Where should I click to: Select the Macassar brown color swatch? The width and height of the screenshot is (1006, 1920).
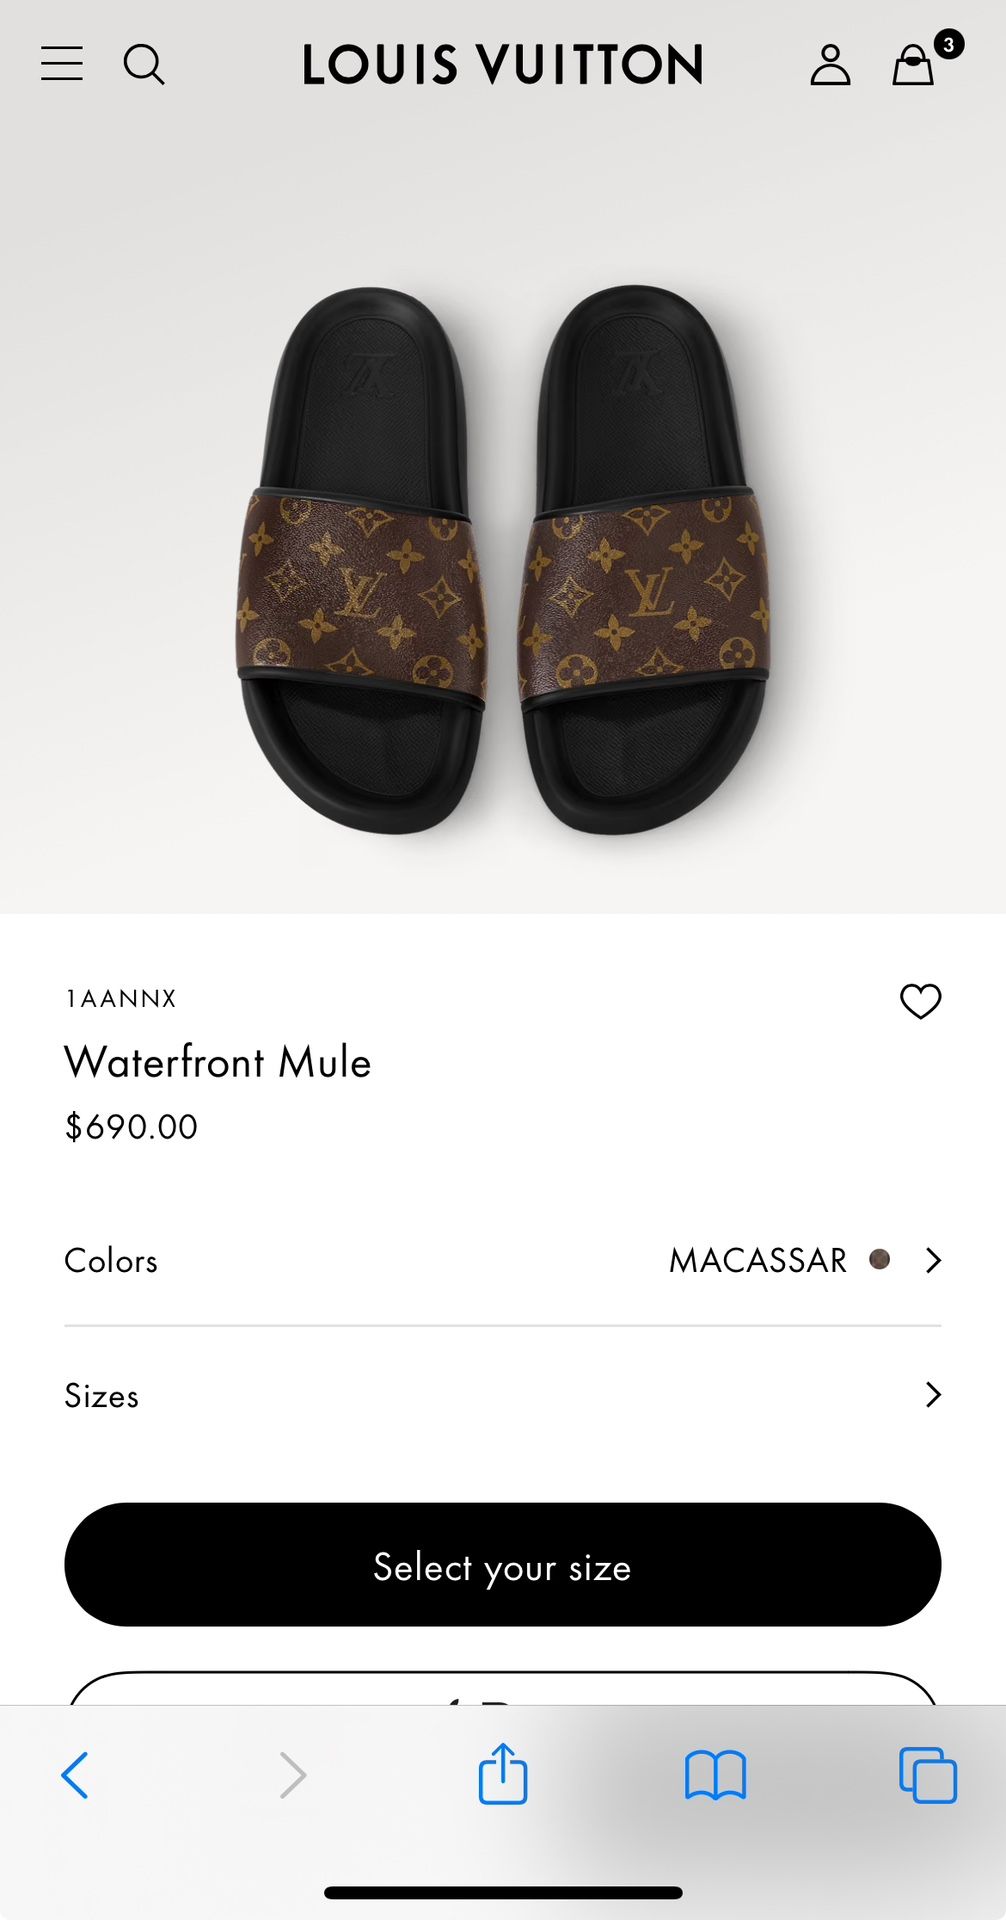click(880, 1260)
